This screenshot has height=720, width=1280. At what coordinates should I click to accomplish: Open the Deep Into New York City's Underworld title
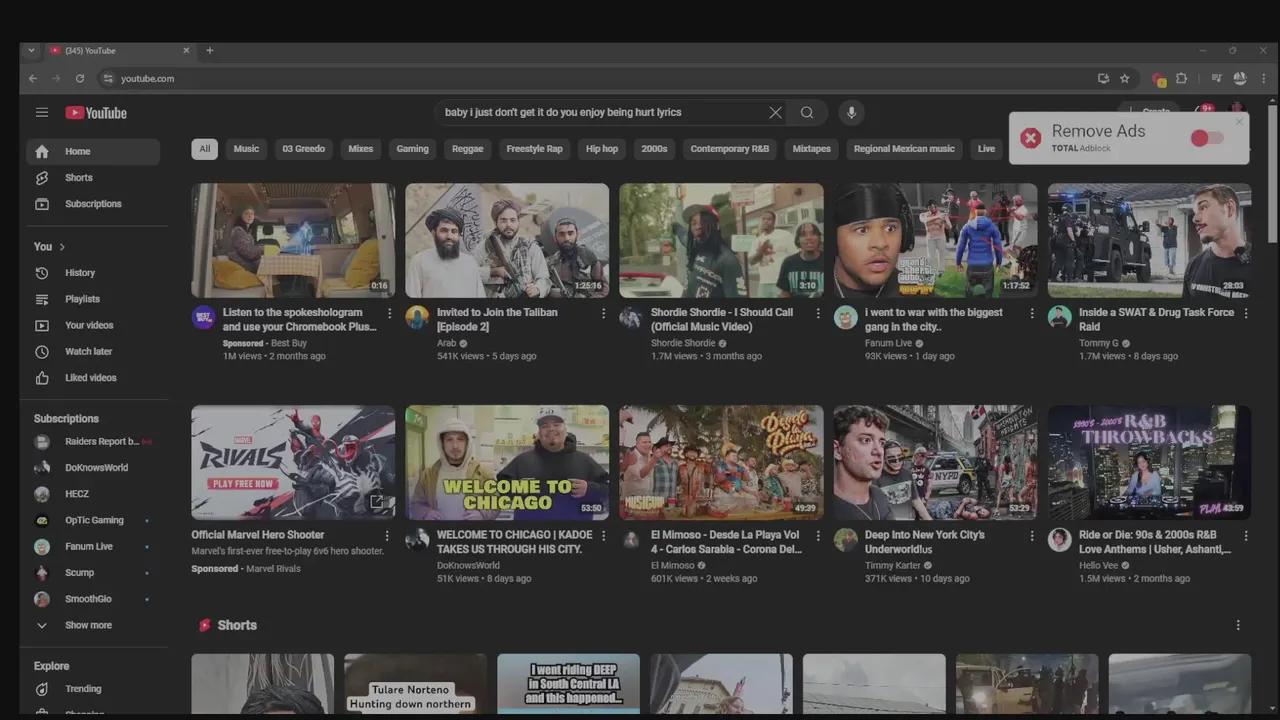925,542
